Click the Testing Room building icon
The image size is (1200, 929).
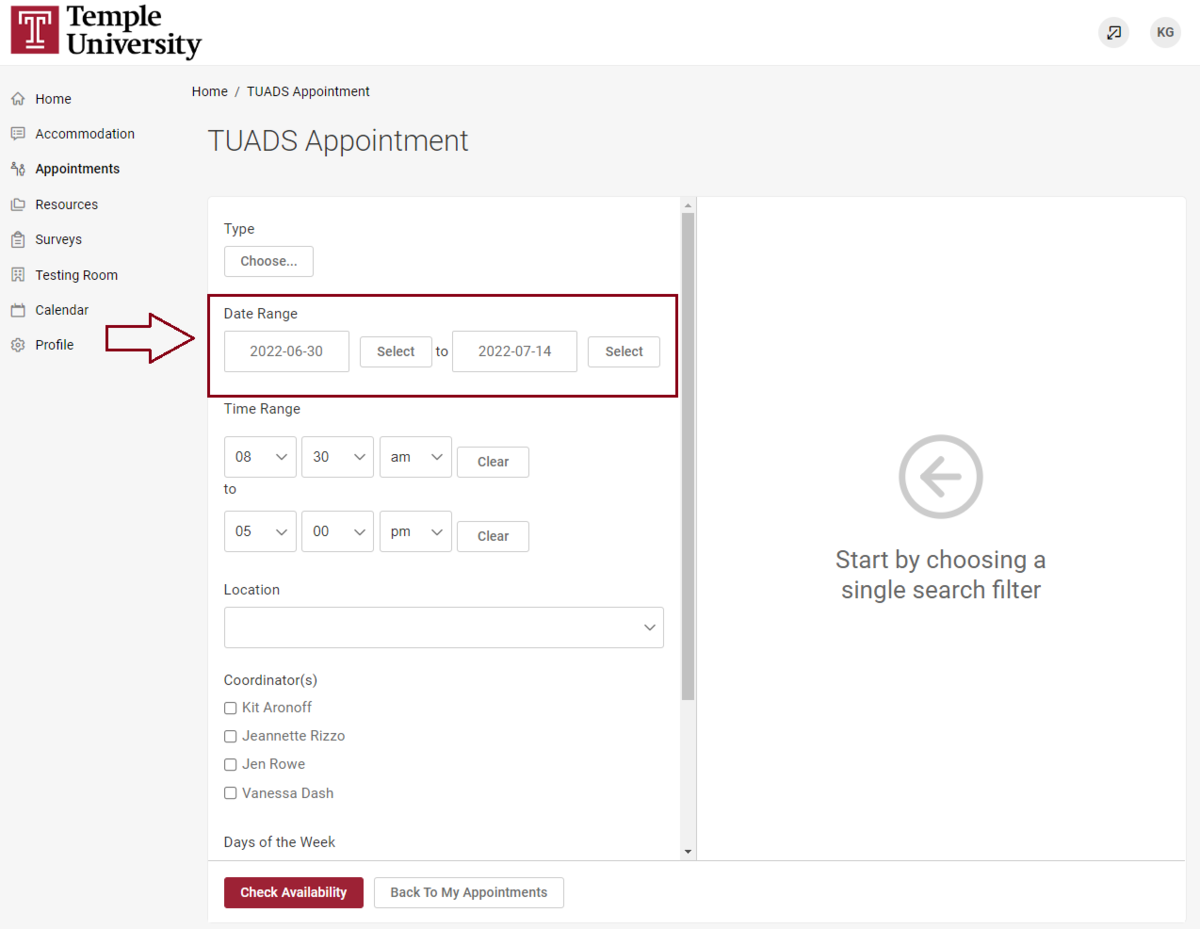pos(17,275)
